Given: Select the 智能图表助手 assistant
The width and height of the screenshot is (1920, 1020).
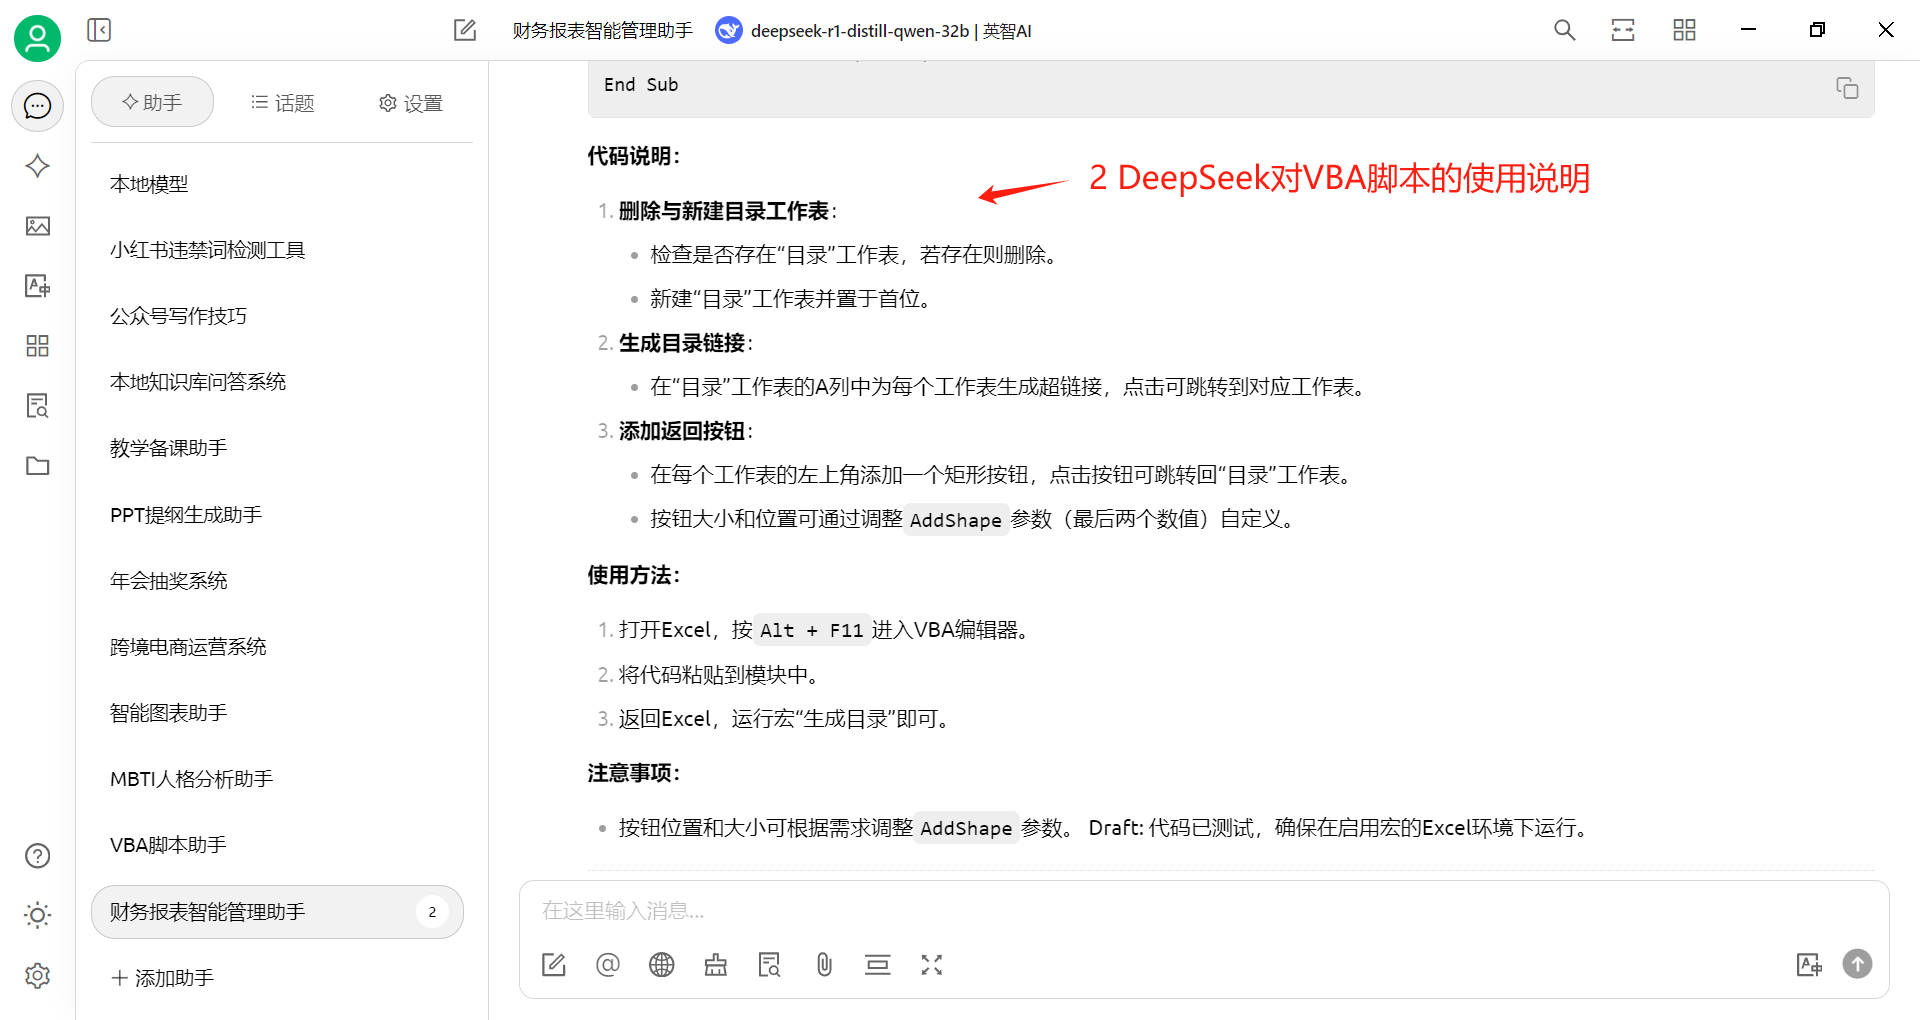Looking at the screenshot, I should (277, 713).
